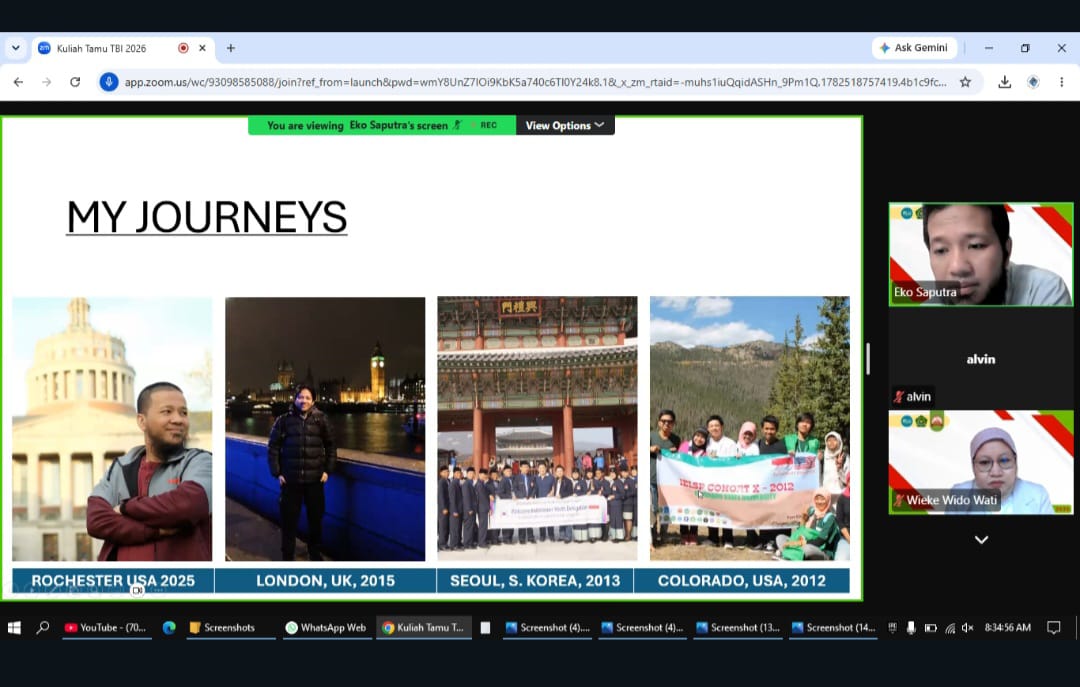Click the microphone icon in system tray
Screen dimensions: 1080x687
(x=911, y=628)
